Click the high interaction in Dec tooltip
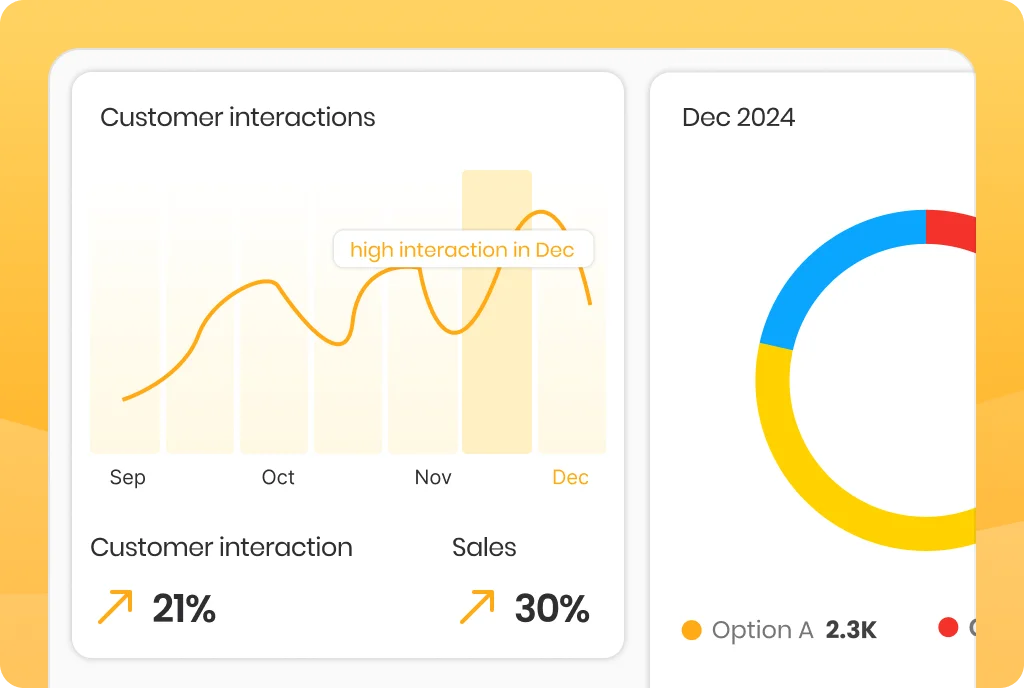The height and width of the screenshot is (688, 1024). (463, 249)
